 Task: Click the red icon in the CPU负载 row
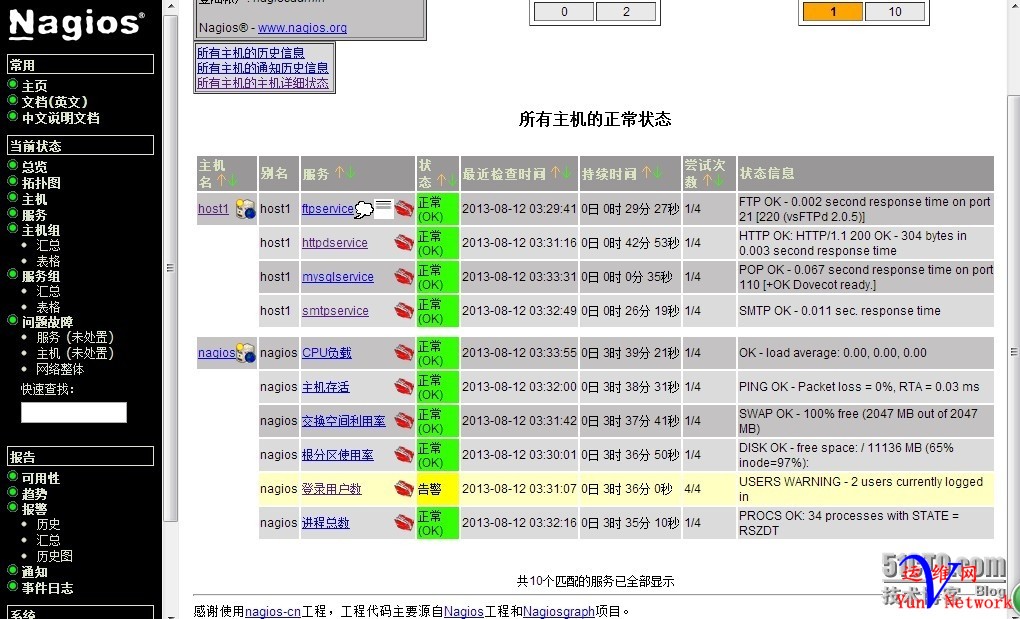(404, 352)
